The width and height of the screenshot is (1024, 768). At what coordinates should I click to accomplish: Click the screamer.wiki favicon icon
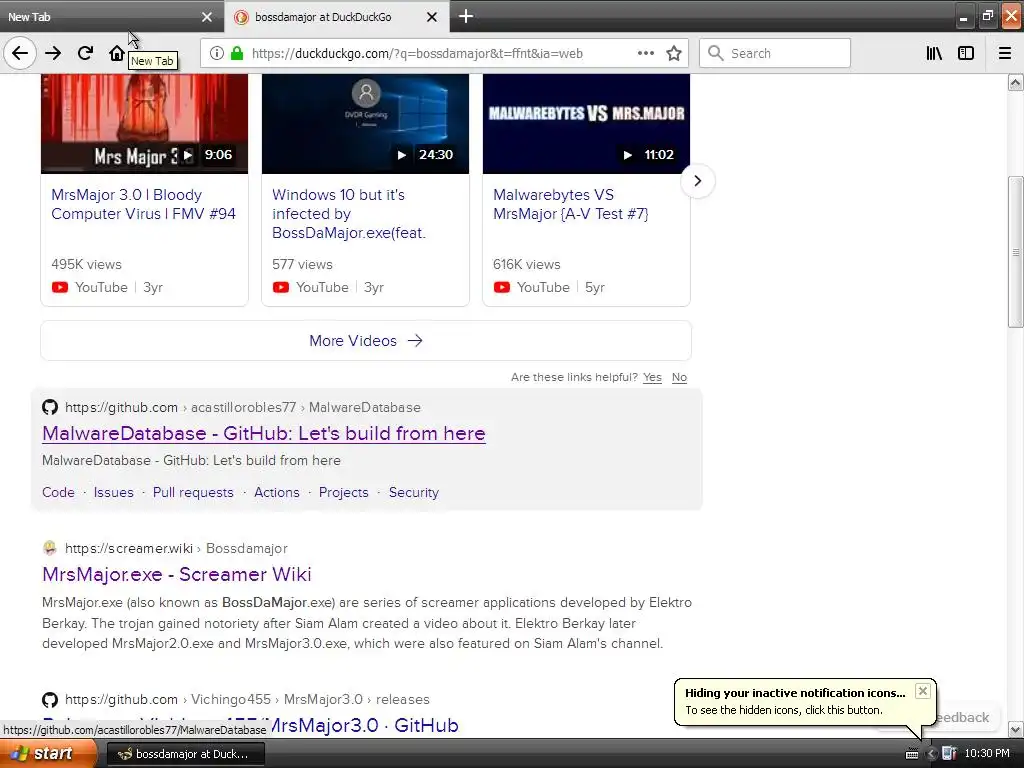pos(50,548)
